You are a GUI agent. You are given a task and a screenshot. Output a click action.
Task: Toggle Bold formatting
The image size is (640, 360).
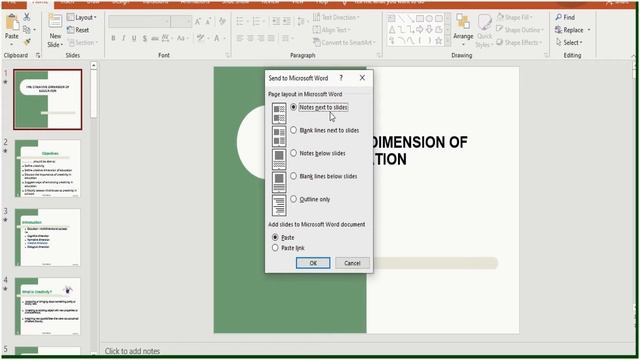click(x=113, y=38)
